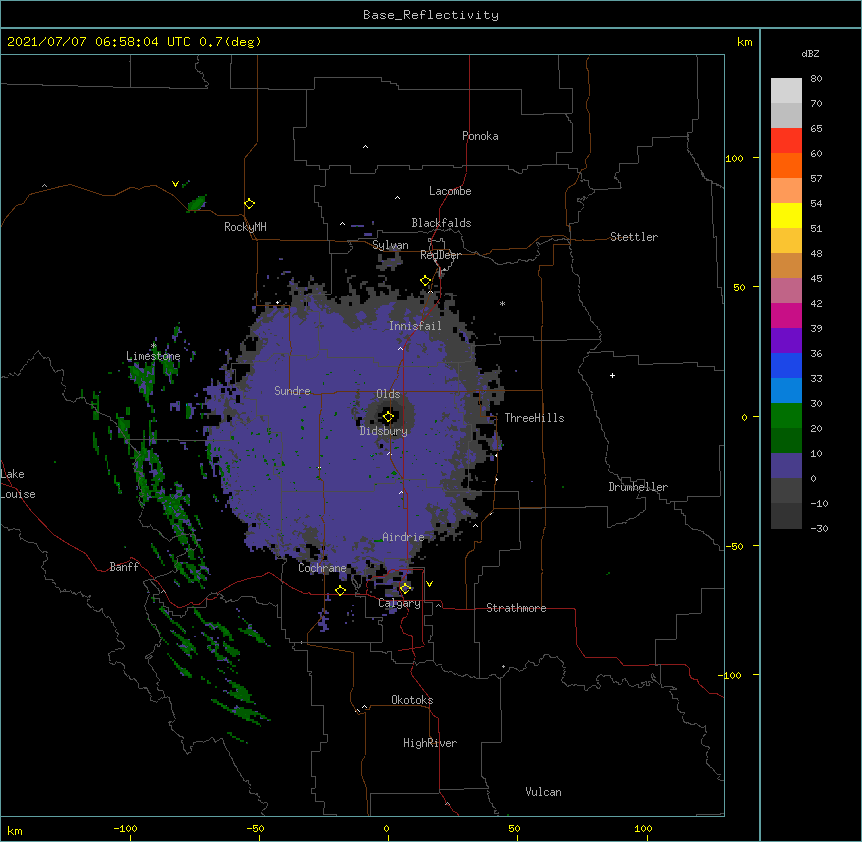Click the white asterisk marker above Limestone
The image size is (862, 842).
click(x=154, y=345)
